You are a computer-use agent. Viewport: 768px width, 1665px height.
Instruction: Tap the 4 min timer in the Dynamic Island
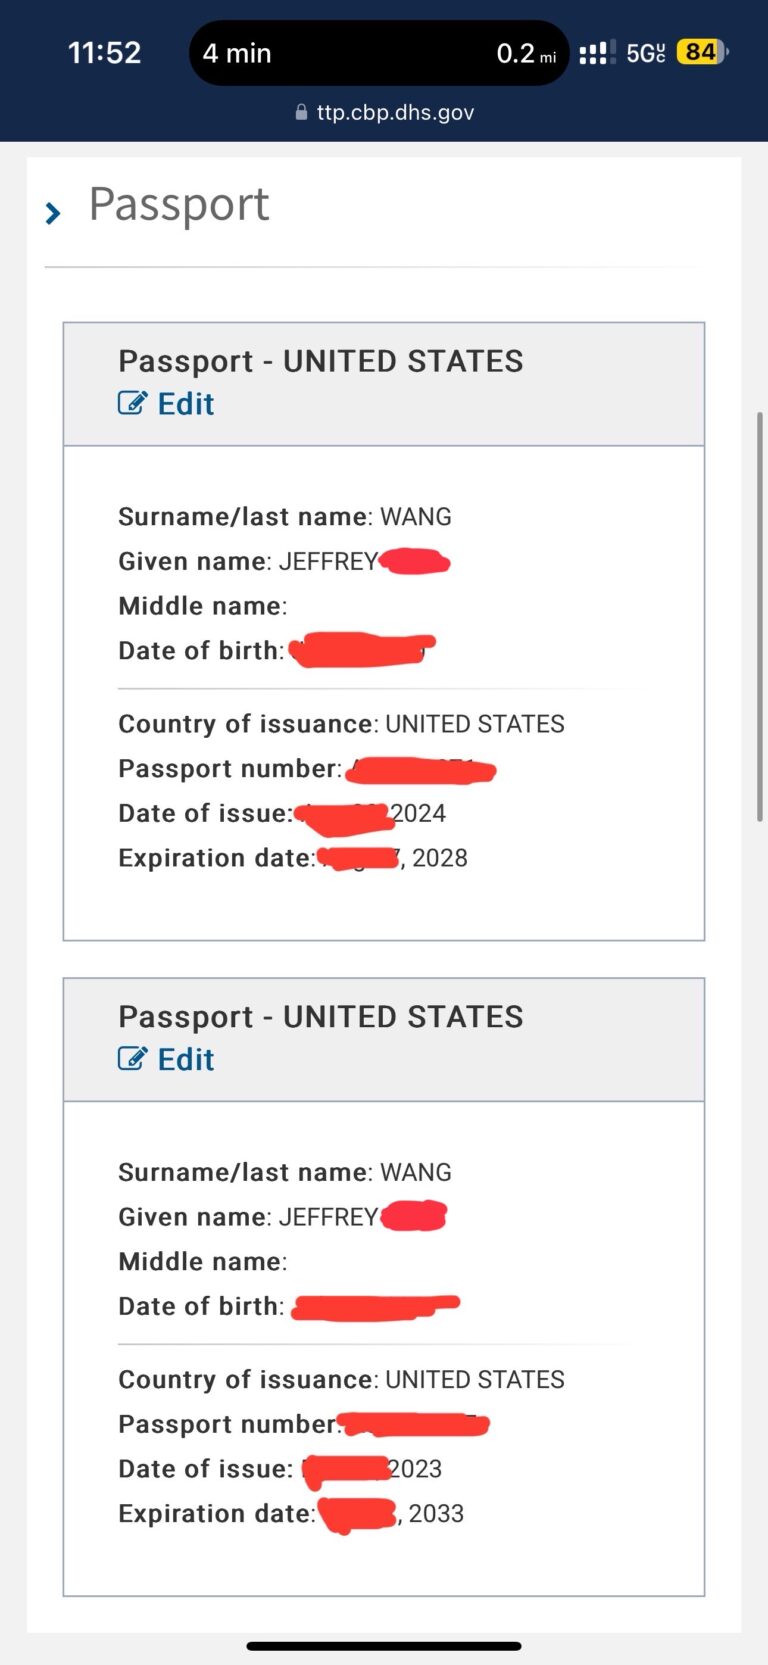pyautogui.click(x=236, y=53)
